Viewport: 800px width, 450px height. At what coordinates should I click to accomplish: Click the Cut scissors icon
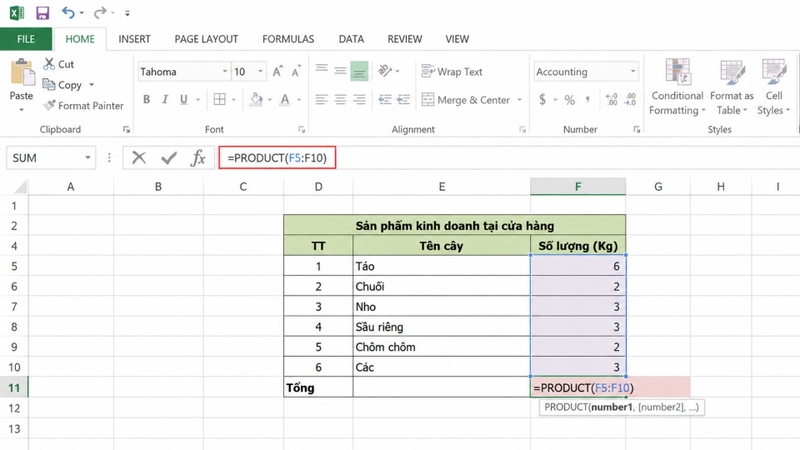49,64
